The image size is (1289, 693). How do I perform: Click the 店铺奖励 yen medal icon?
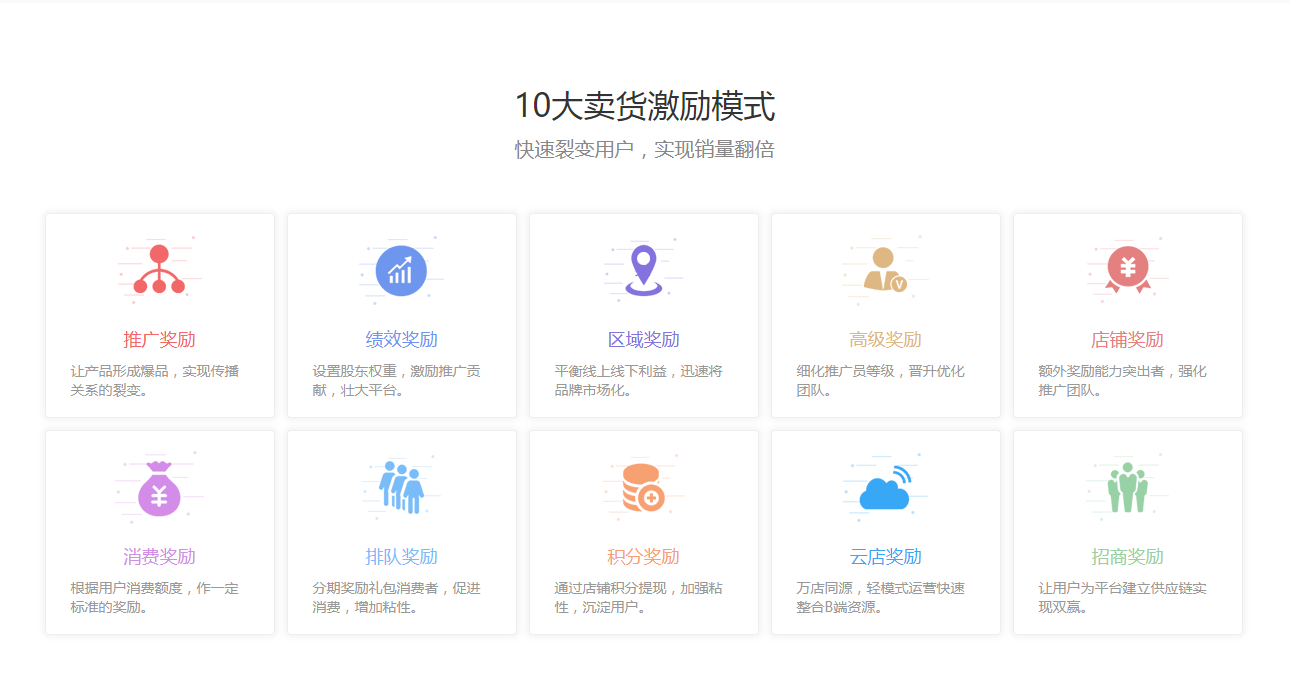tap(1127, 268)
